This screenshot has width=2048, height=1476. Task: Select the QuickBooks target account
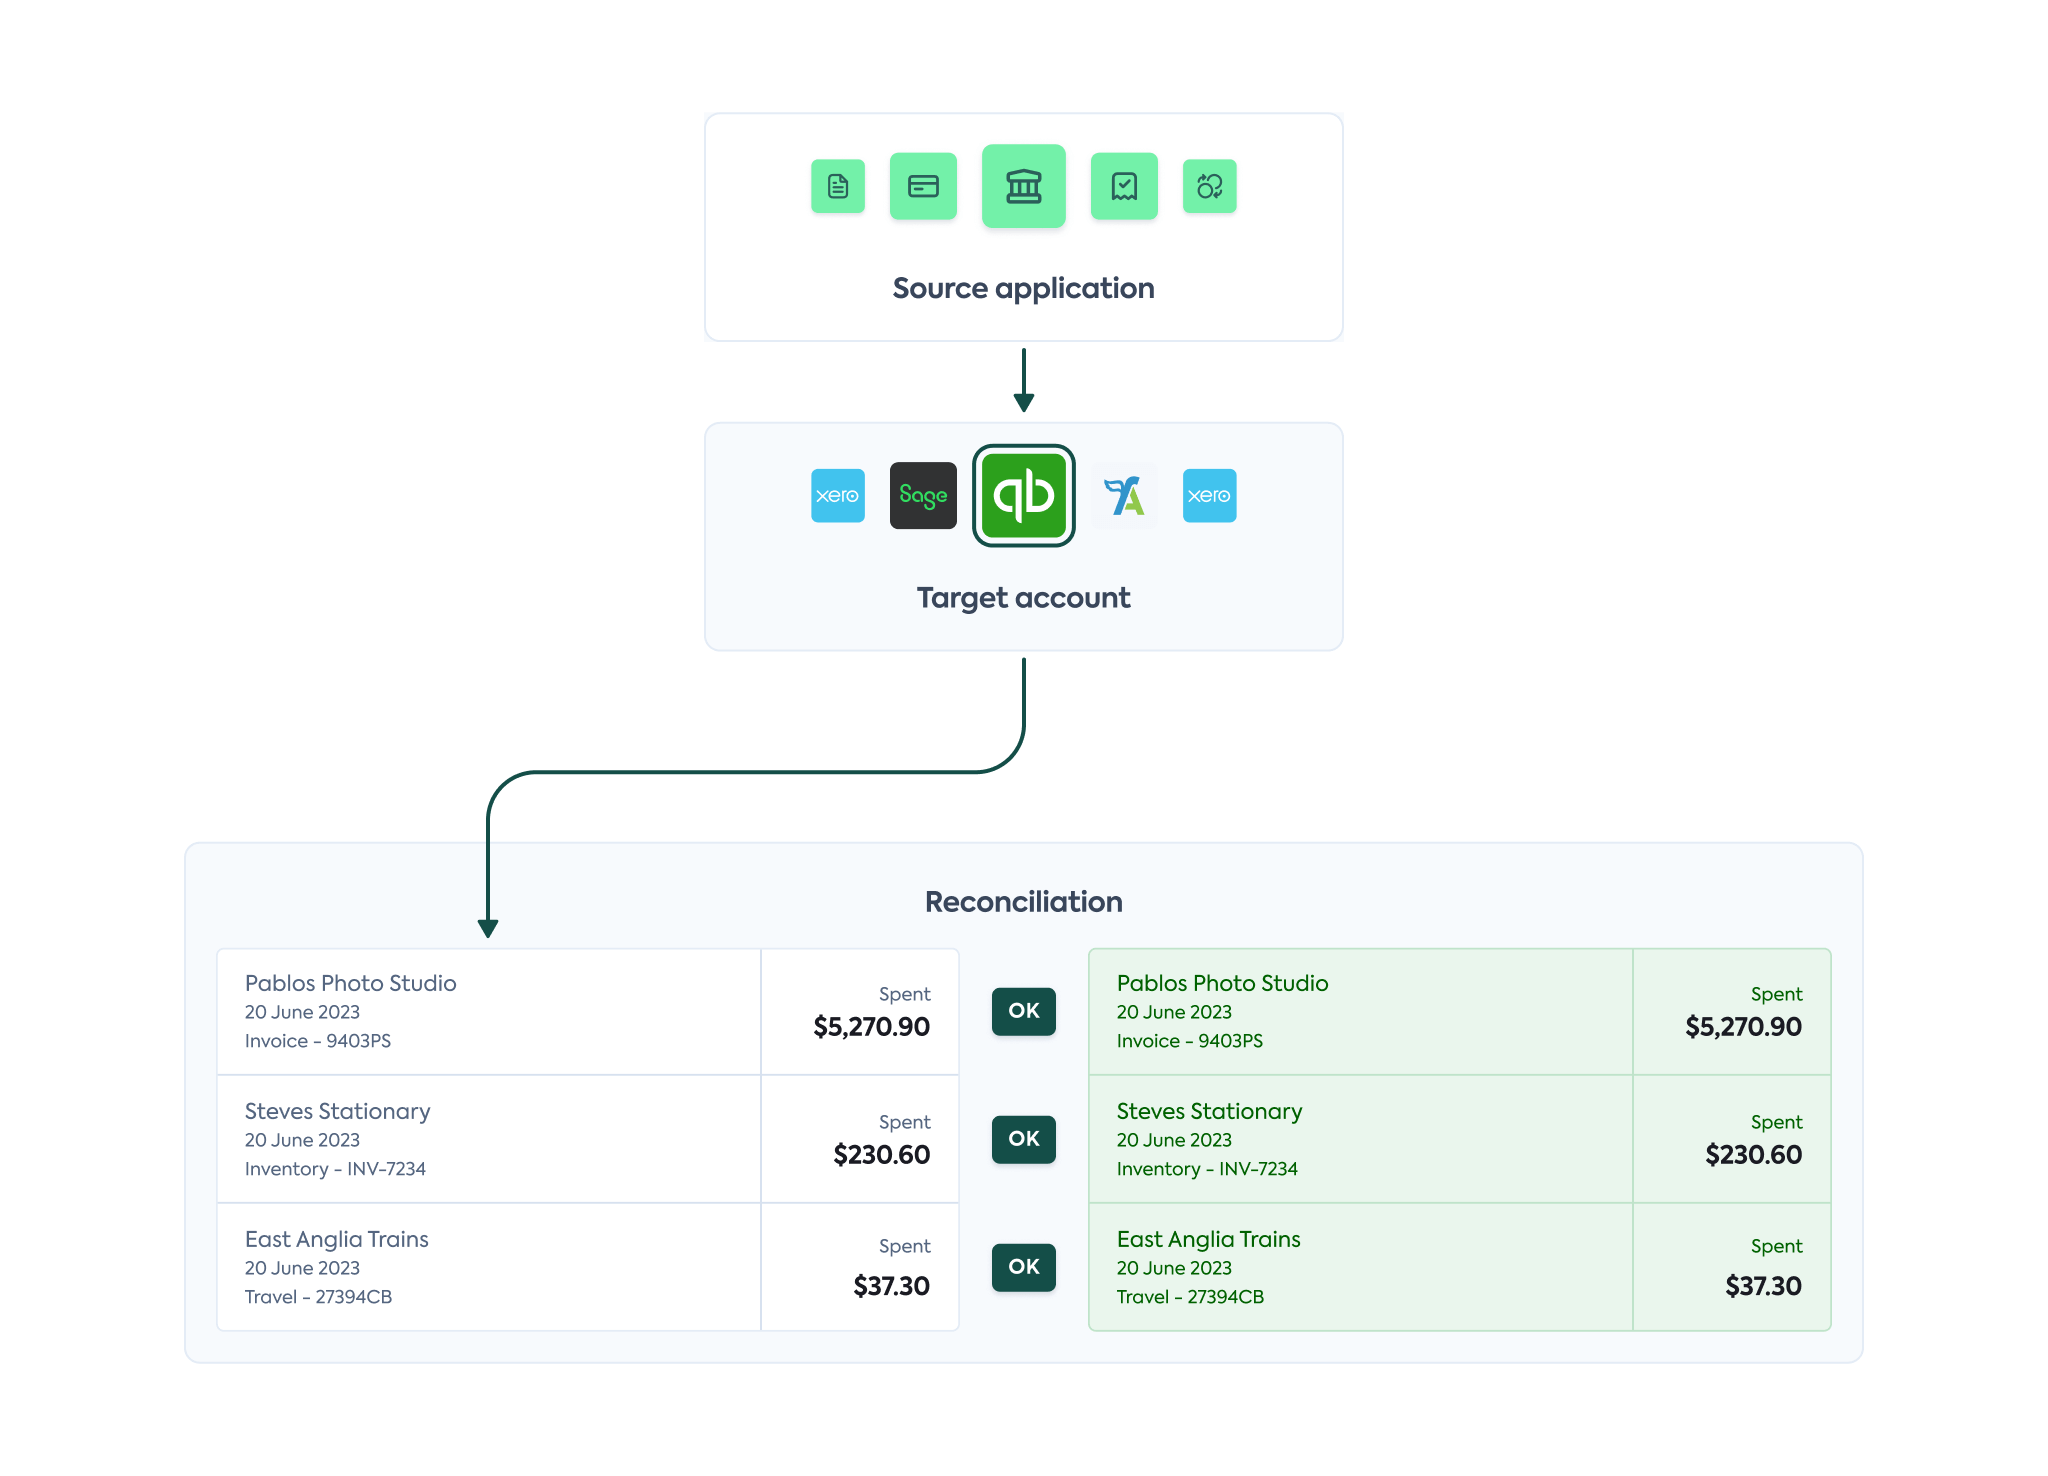(1023, 495)
